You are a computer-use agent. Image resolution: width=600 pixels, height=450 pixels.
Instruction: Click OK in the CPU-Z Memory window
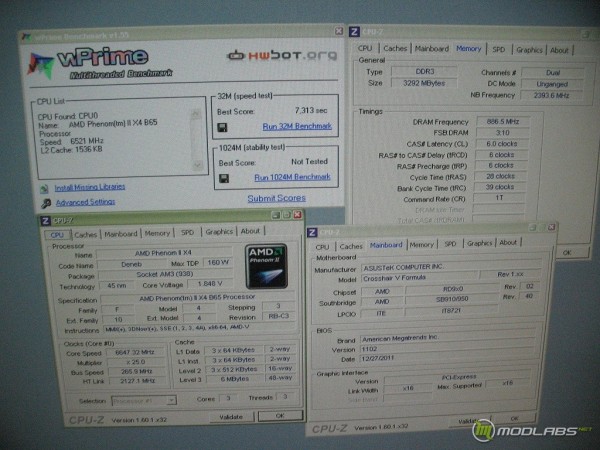coord(567,253)
